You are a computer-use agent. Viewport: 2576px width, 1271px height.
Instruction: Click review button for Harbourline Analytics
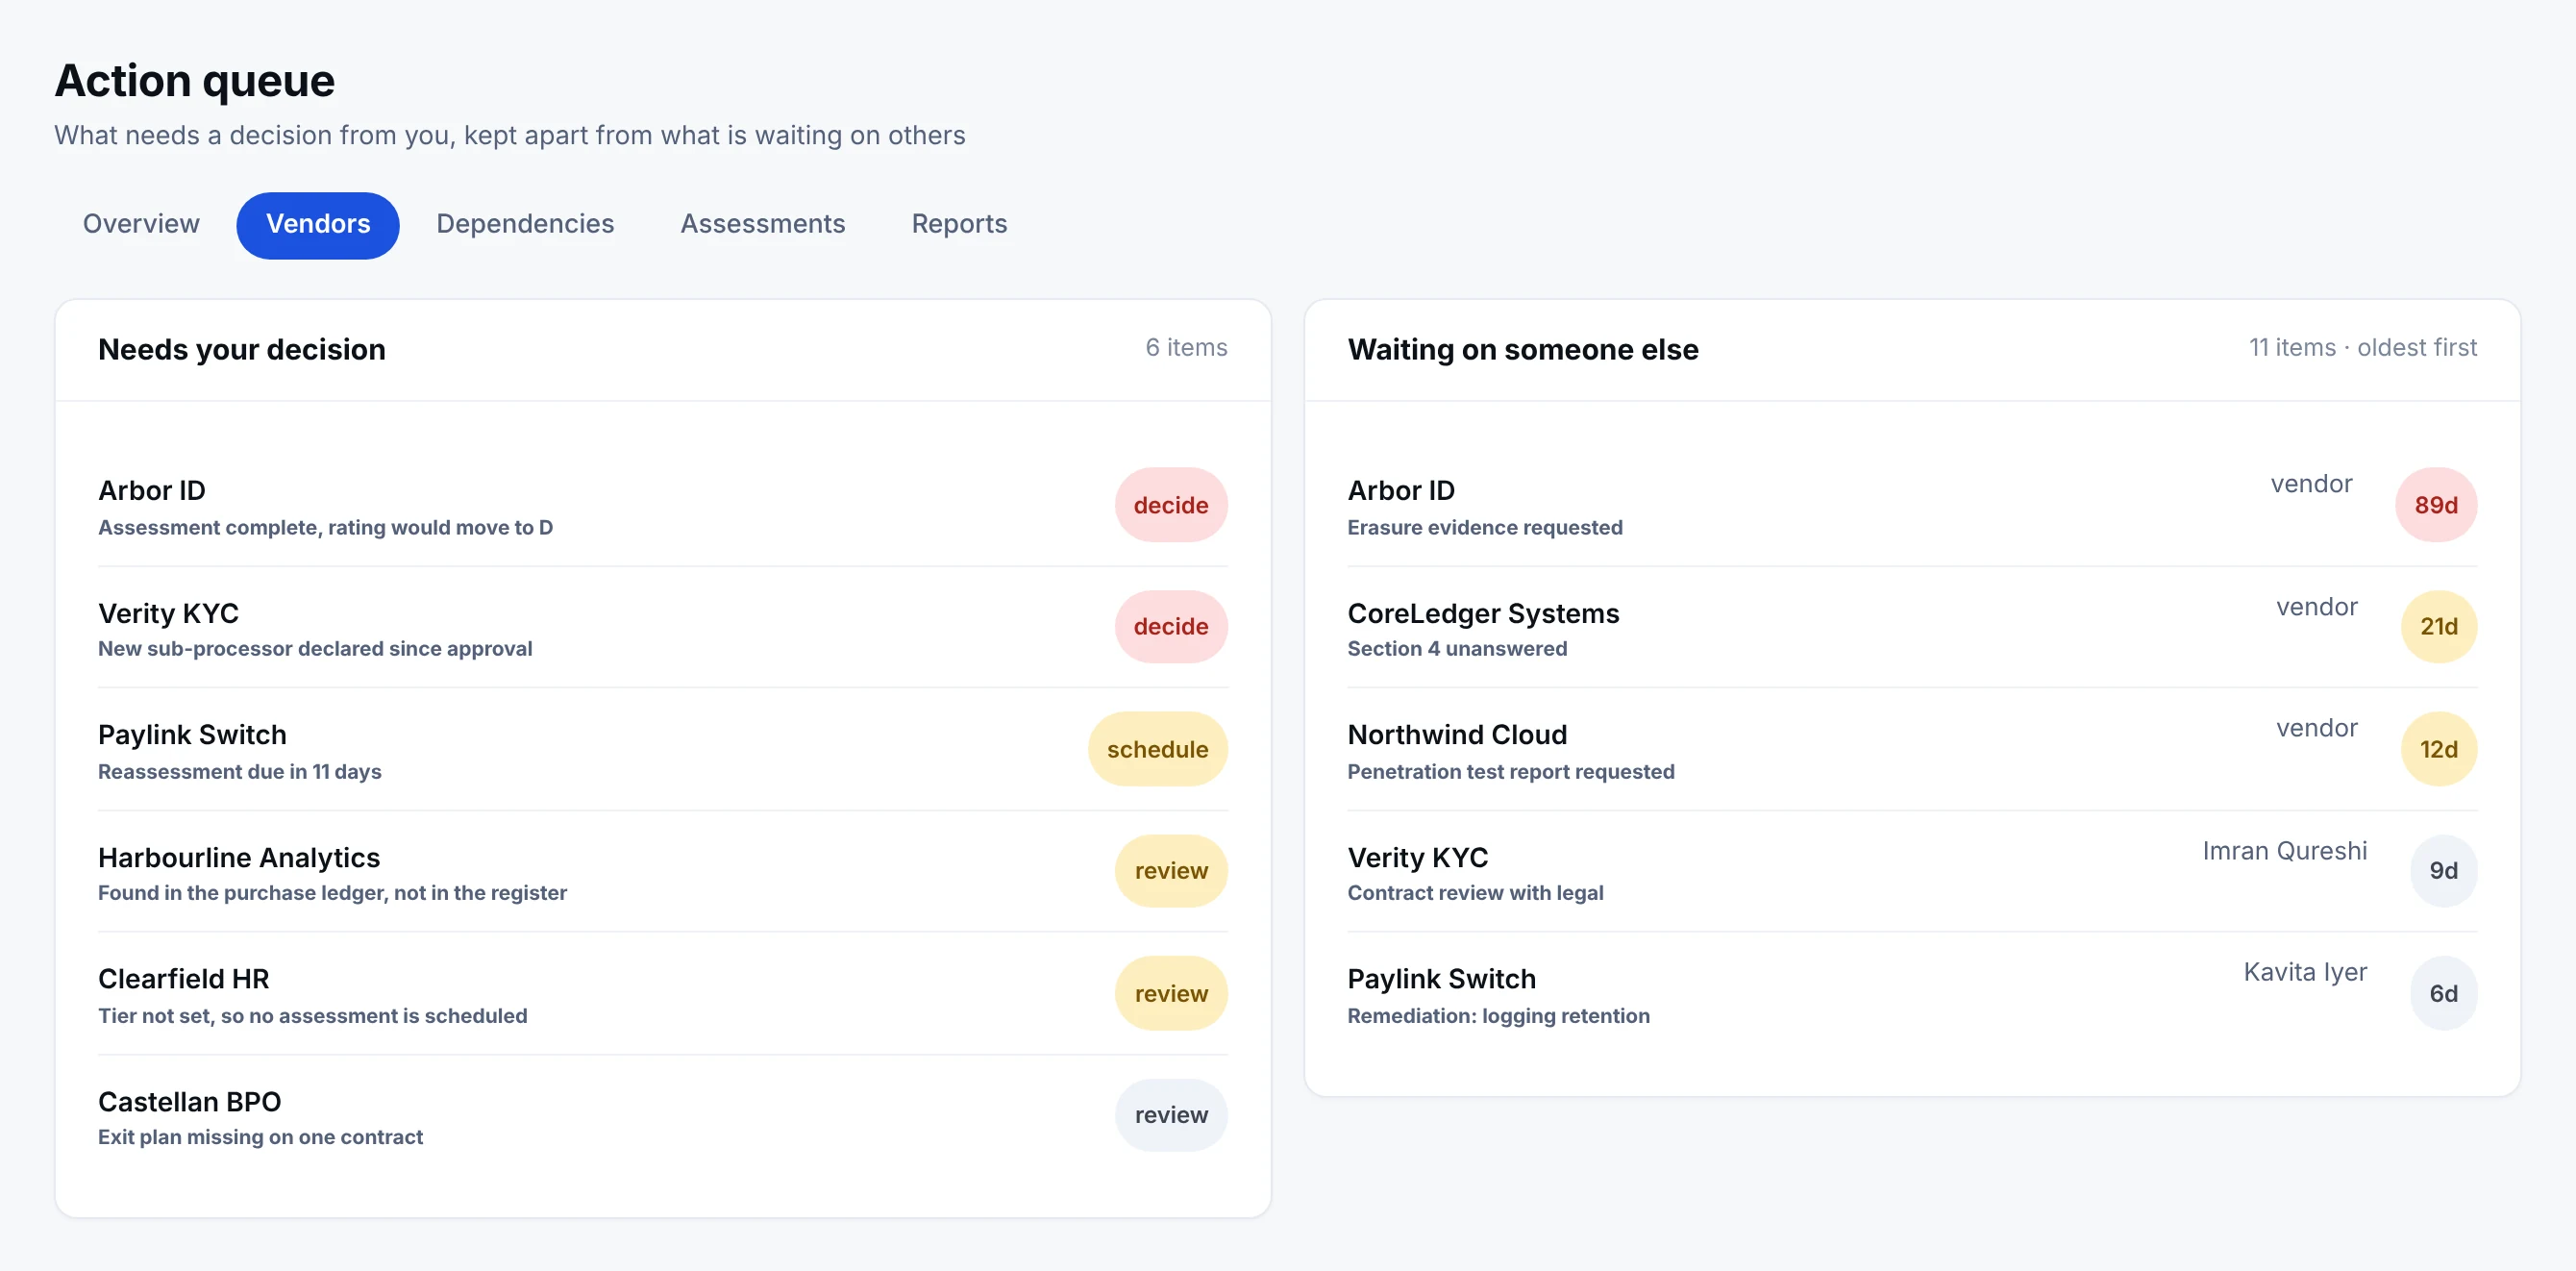pos(1171,871)
